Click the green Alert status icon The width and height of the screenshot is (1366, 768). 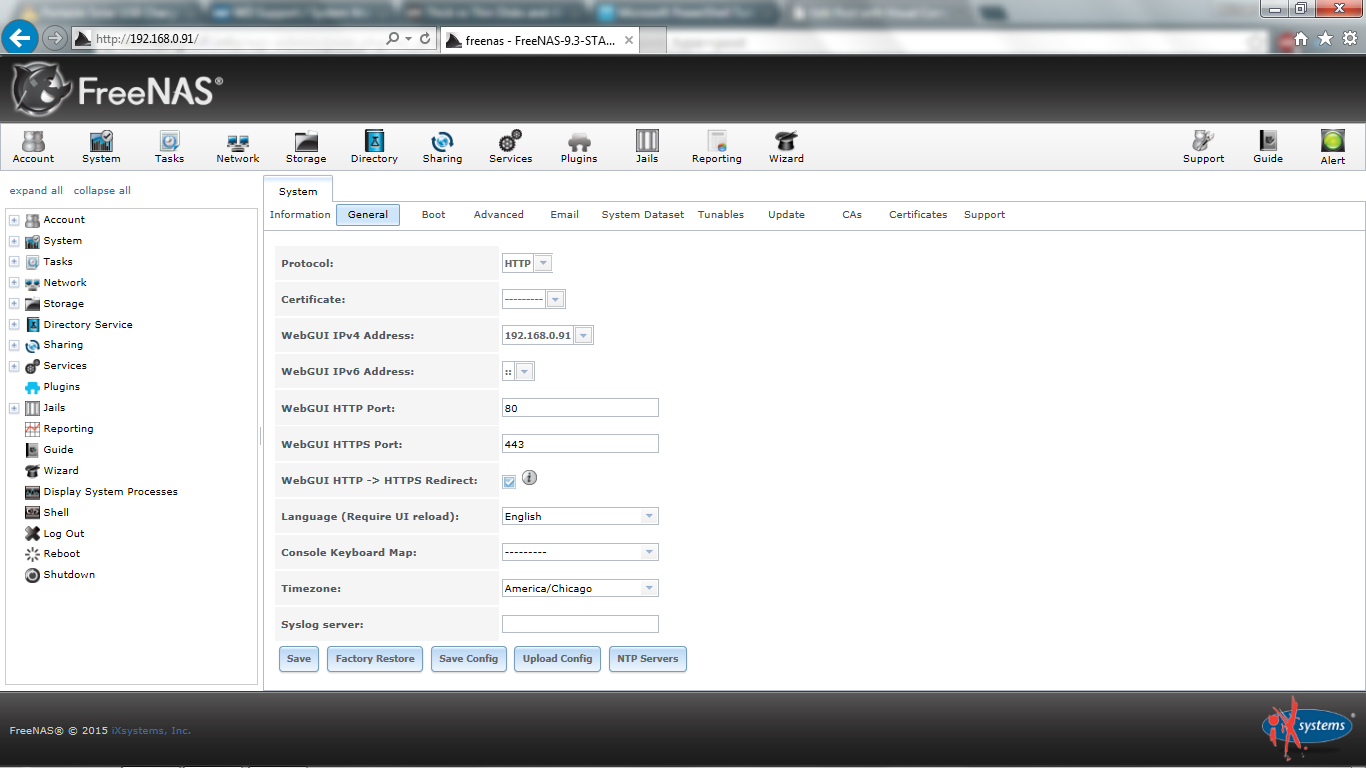1332,146
